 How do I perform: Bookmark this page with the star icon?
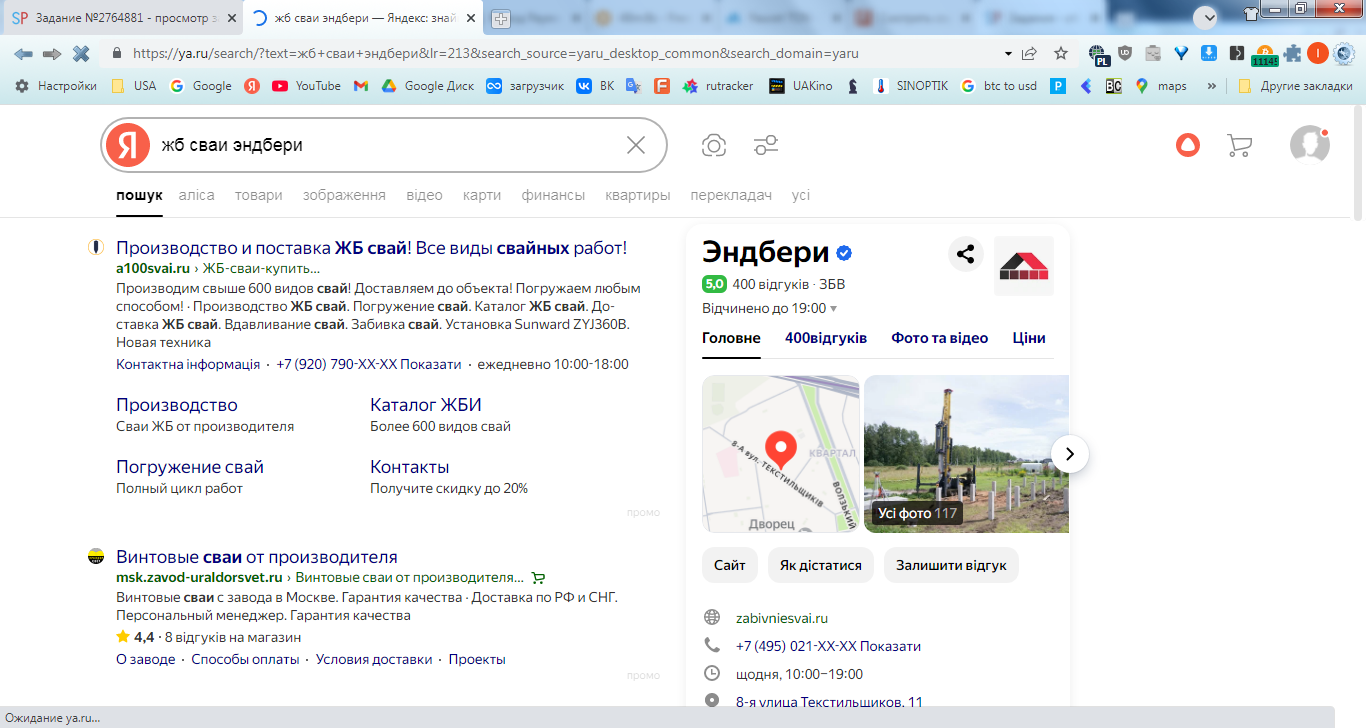[x=1061, y=54]
